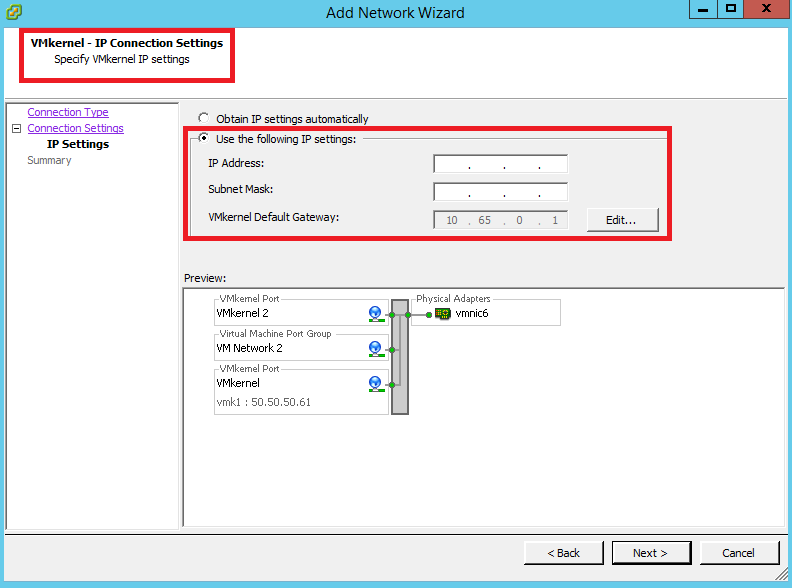Image resolution: width=792 pixels, height=588 pixels.
Task: Go to the Connection Type step
Action: coord(68,112)
